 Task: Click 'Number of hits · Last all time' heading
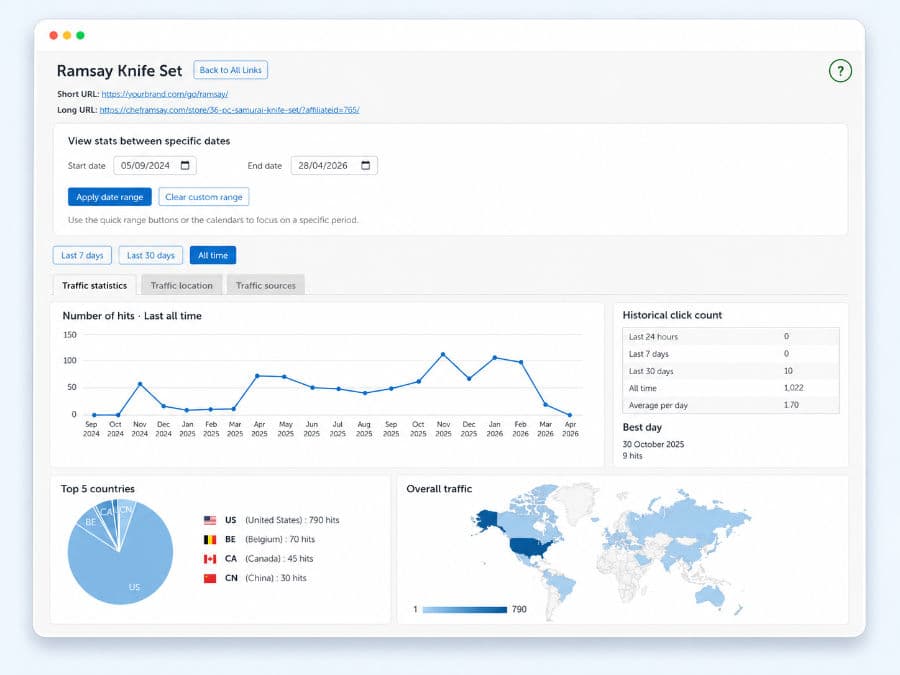click(x=132, y=316)
